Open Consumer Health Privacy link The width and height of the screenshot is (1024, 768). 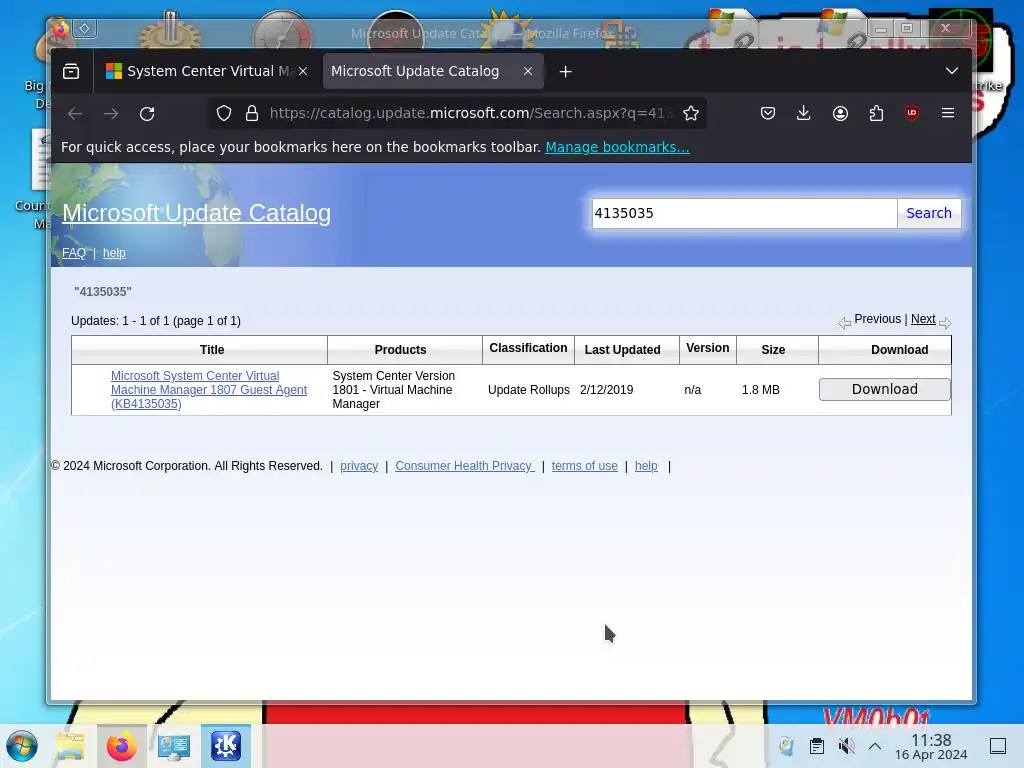464,466
